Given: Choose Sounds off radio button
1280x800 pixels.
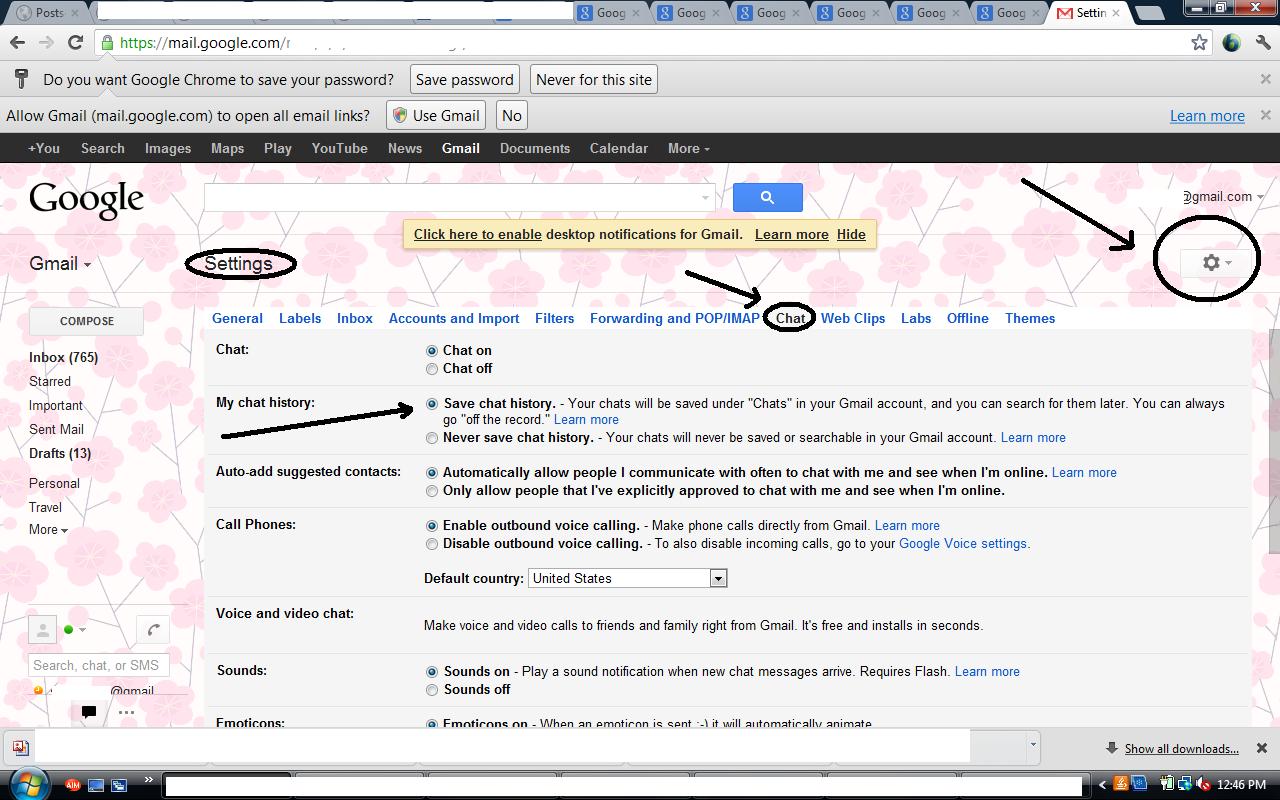Looking at the screenshot, I should [432, 690].
